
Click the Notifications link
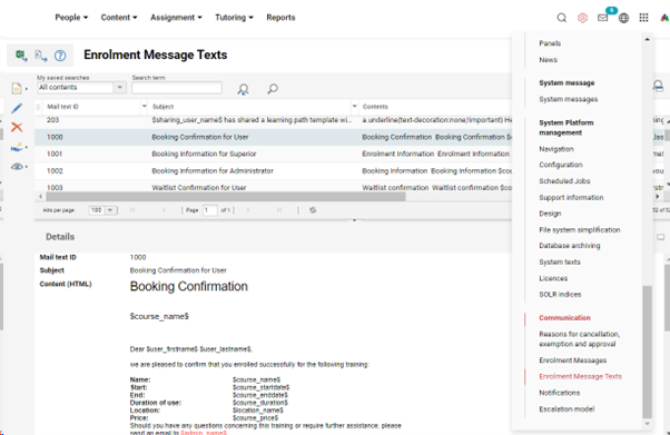pyautogui.click(x=560, y=393)
